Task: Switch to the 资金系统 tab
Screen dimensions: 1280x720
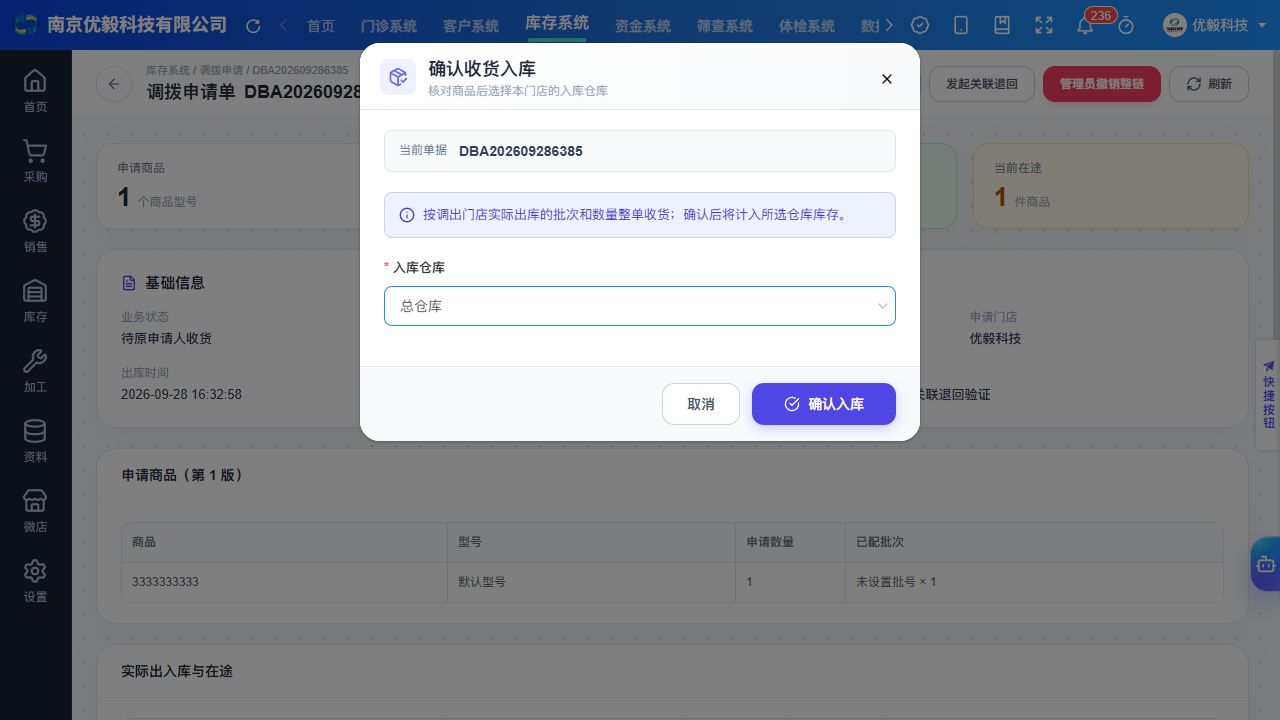Action: pyautogui.click(x=643, y=26)
